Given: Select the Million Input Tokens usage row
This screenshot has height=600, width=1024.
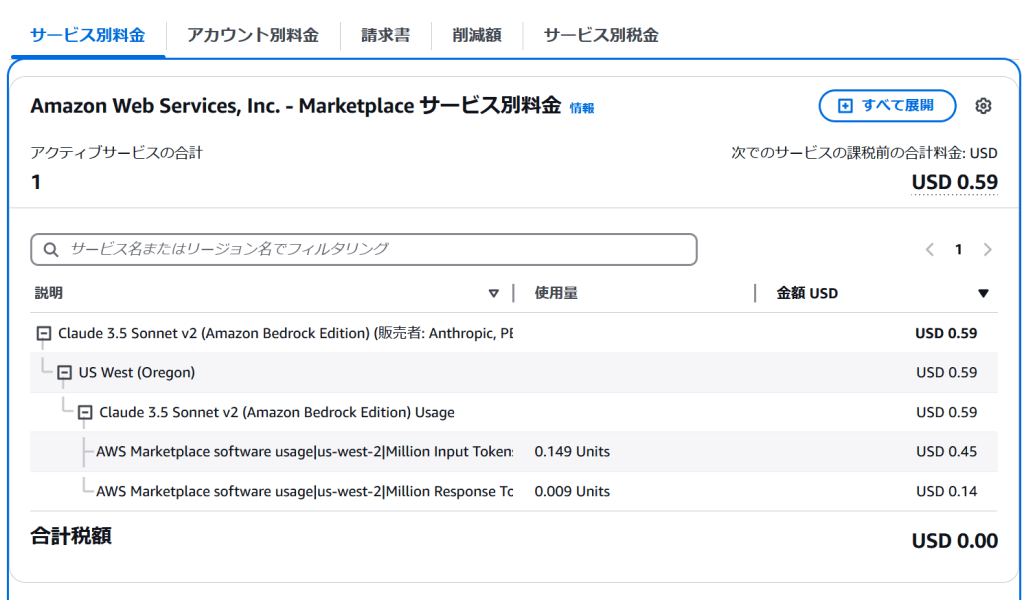Looking at the screenshot, I should point(514,452).
